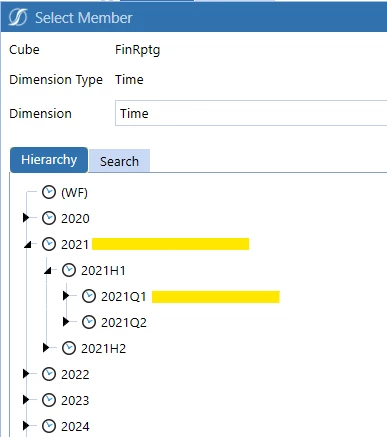Click the clock icon beside 2021Q2

click(x=89, y=322)
